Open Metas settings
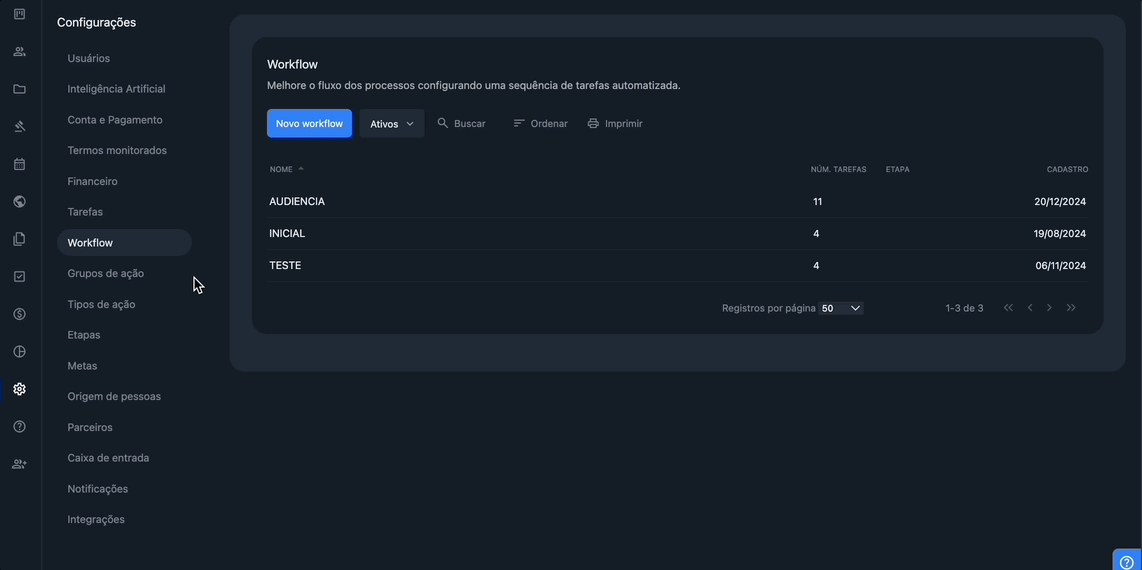 tap(82, 365)
